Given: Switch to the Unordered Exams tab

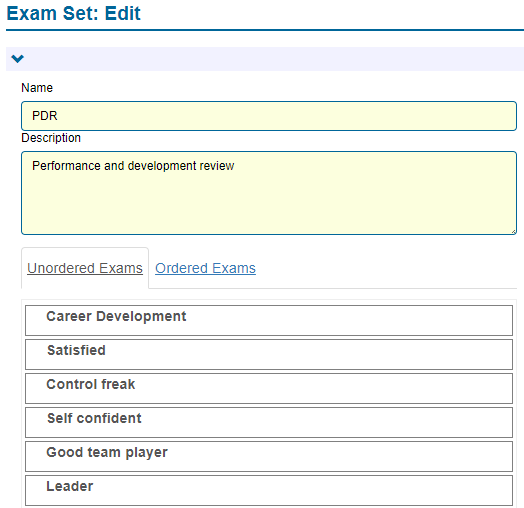Looking at the screenshot, I should pyautogui.click(x=85, y=268).
